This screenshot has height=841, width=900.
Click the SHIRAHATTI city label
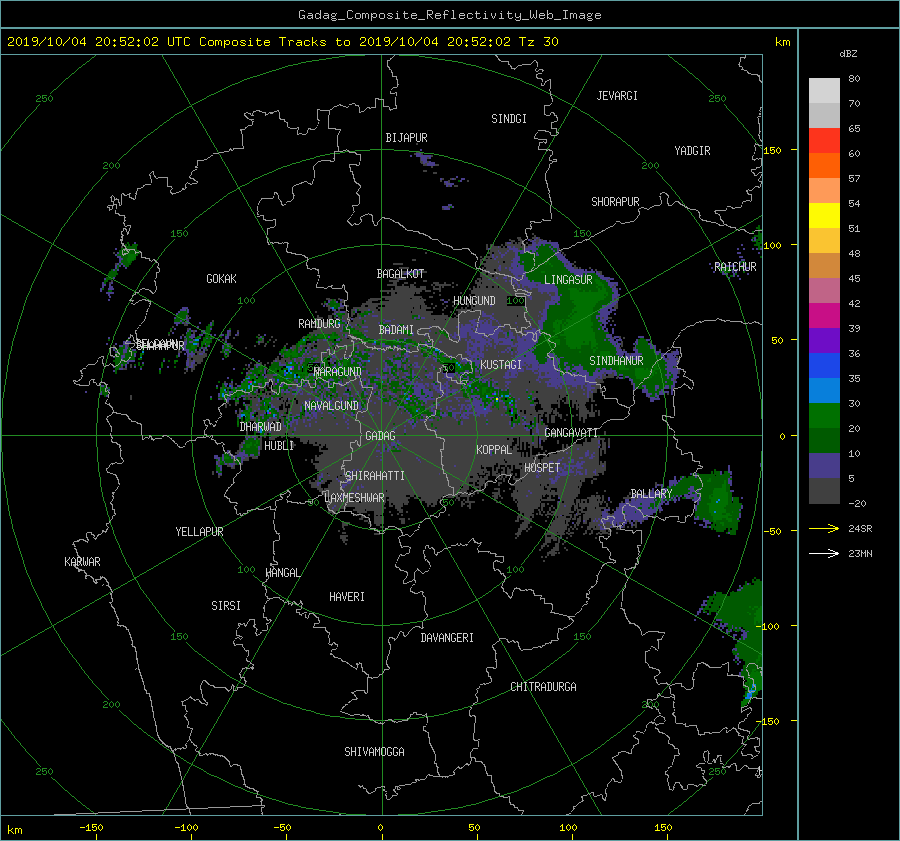coord(375,476)
